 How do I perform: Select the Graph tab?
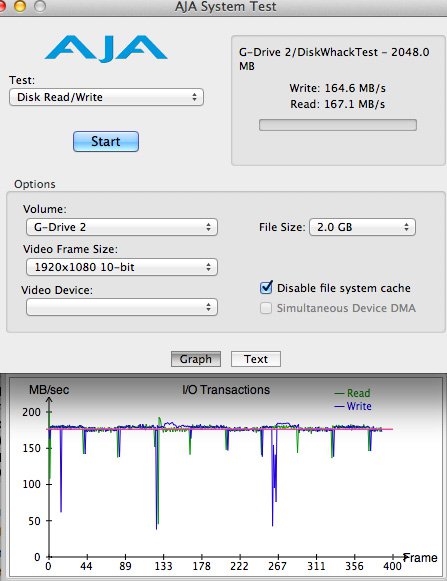click(x=196, y=359)
